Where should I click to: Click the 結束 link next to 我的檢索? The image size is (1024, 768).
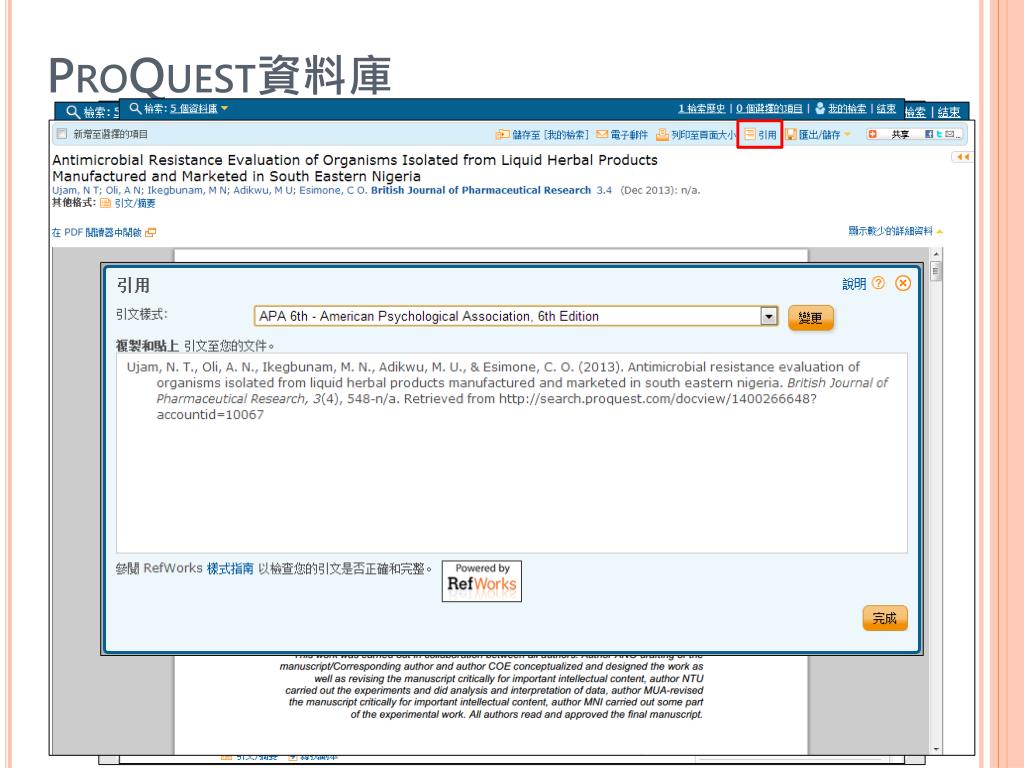pyautogui.click(x=886, y=108)
